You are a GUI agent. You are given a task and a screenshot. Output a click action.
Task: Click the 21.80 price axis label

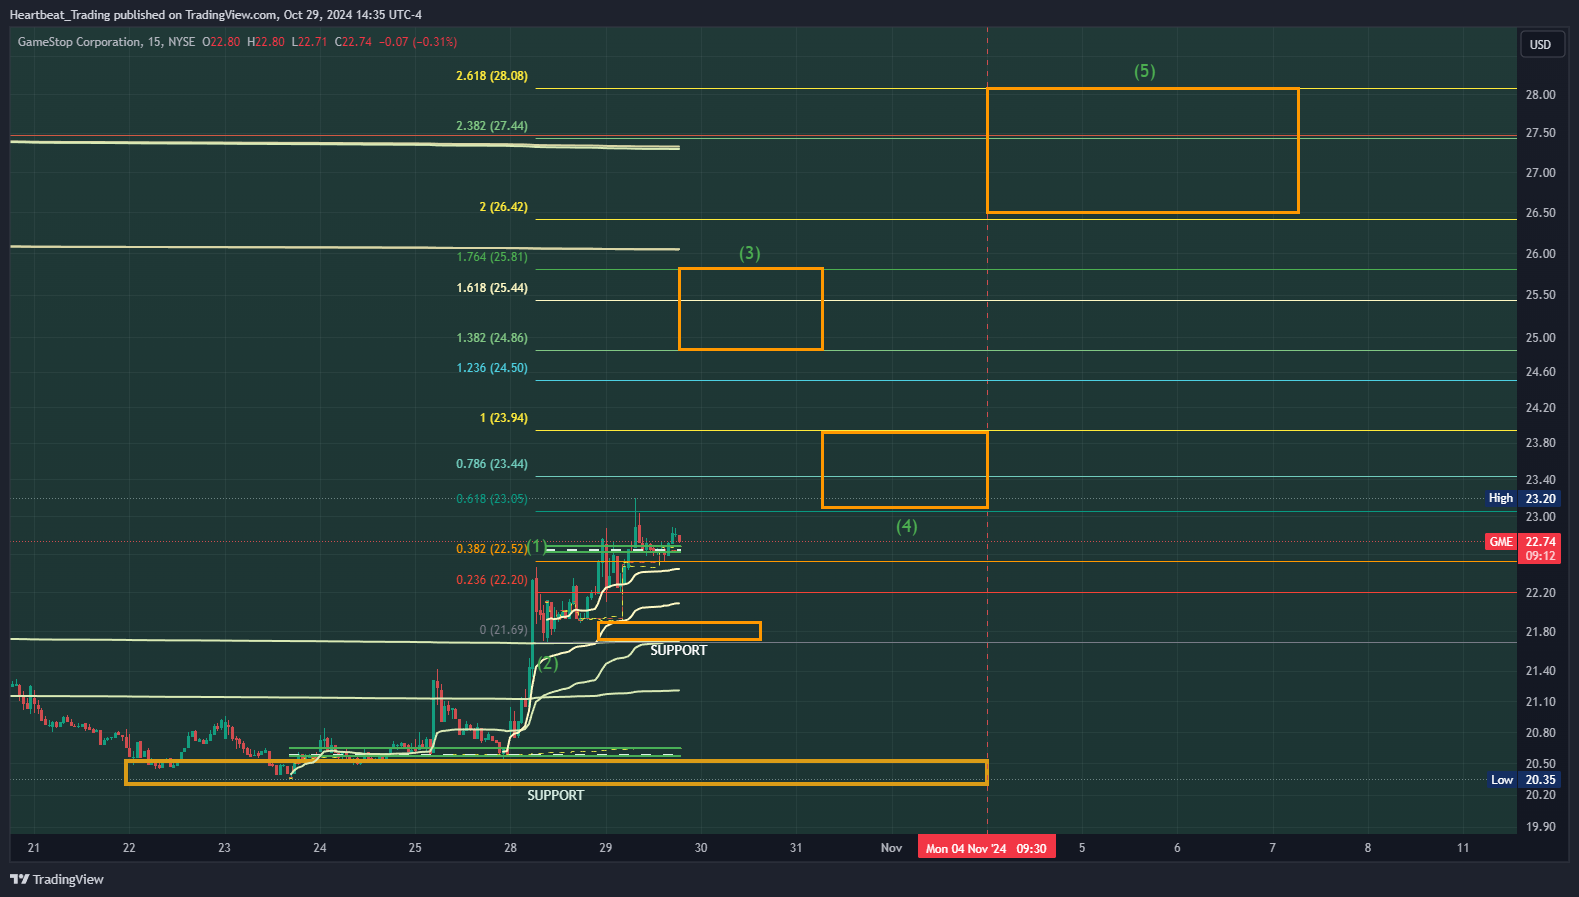click(x=1540, y=632)
